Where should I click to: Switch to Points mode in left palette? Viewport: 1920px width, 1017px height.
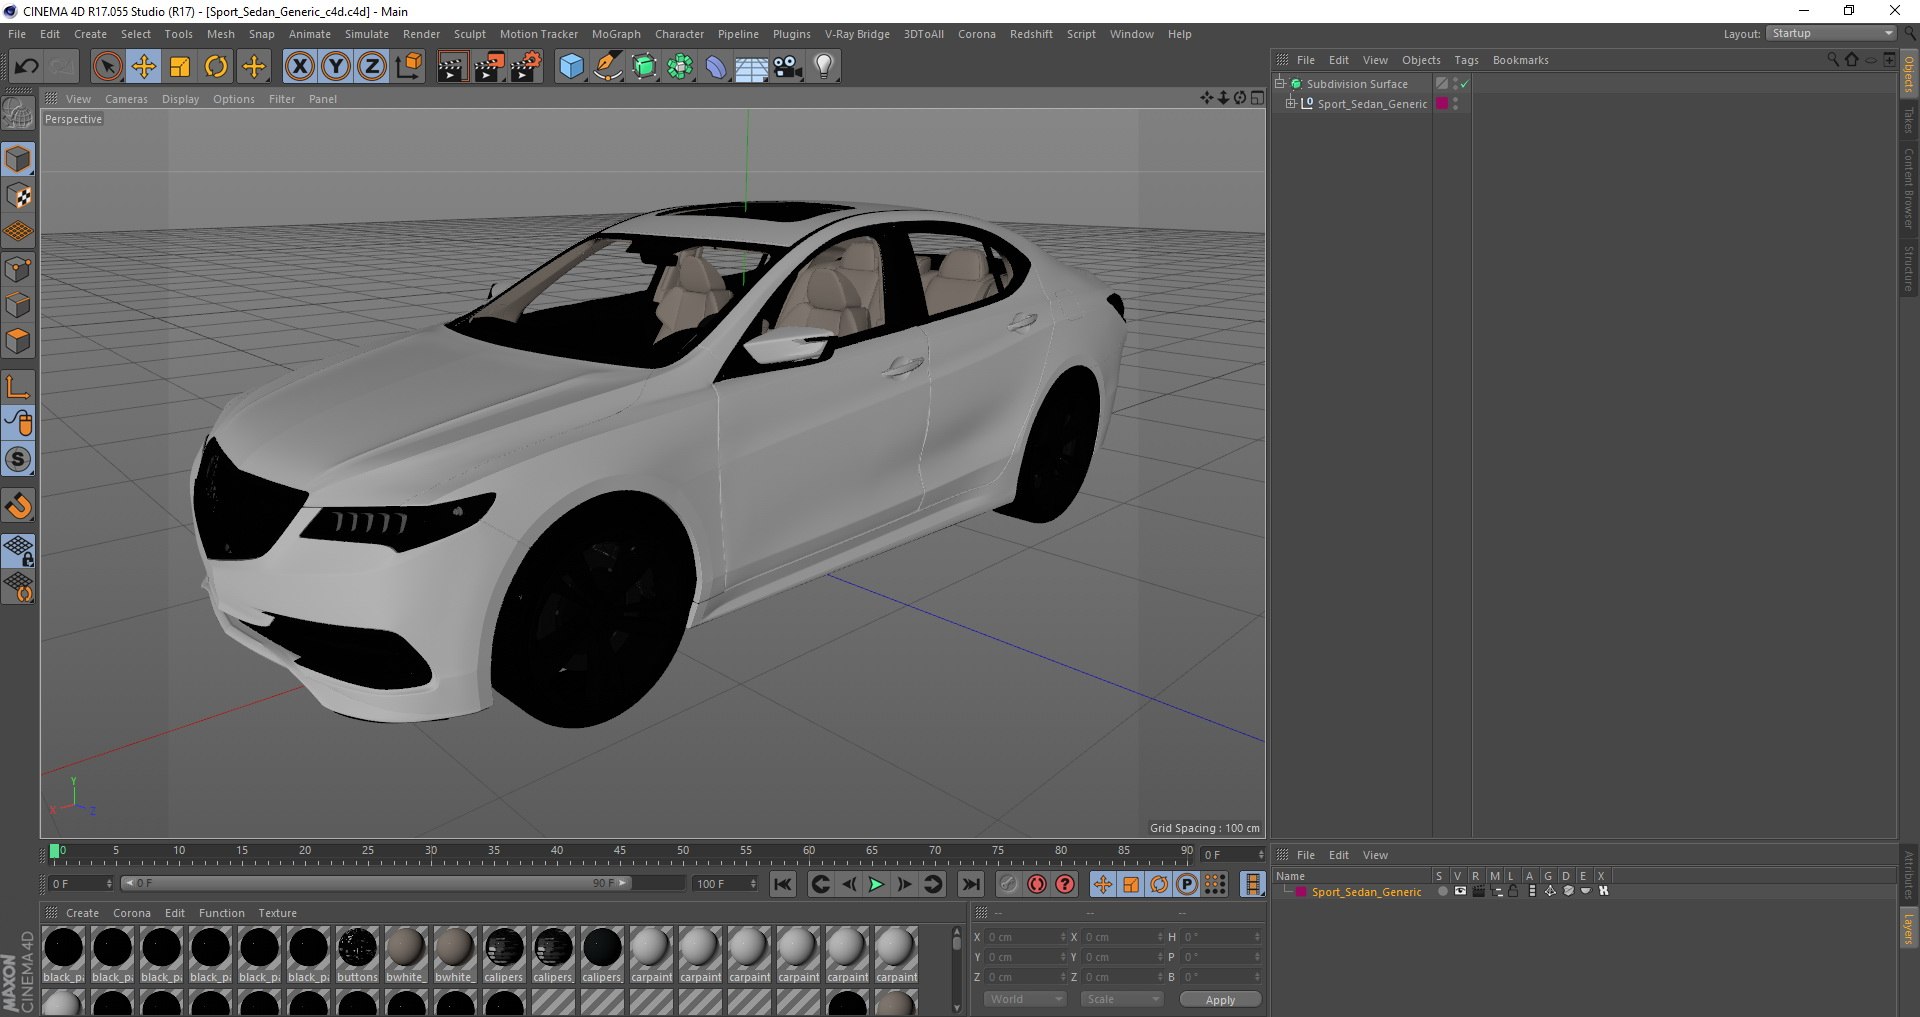pyautogui.click(x=18, y=269)
